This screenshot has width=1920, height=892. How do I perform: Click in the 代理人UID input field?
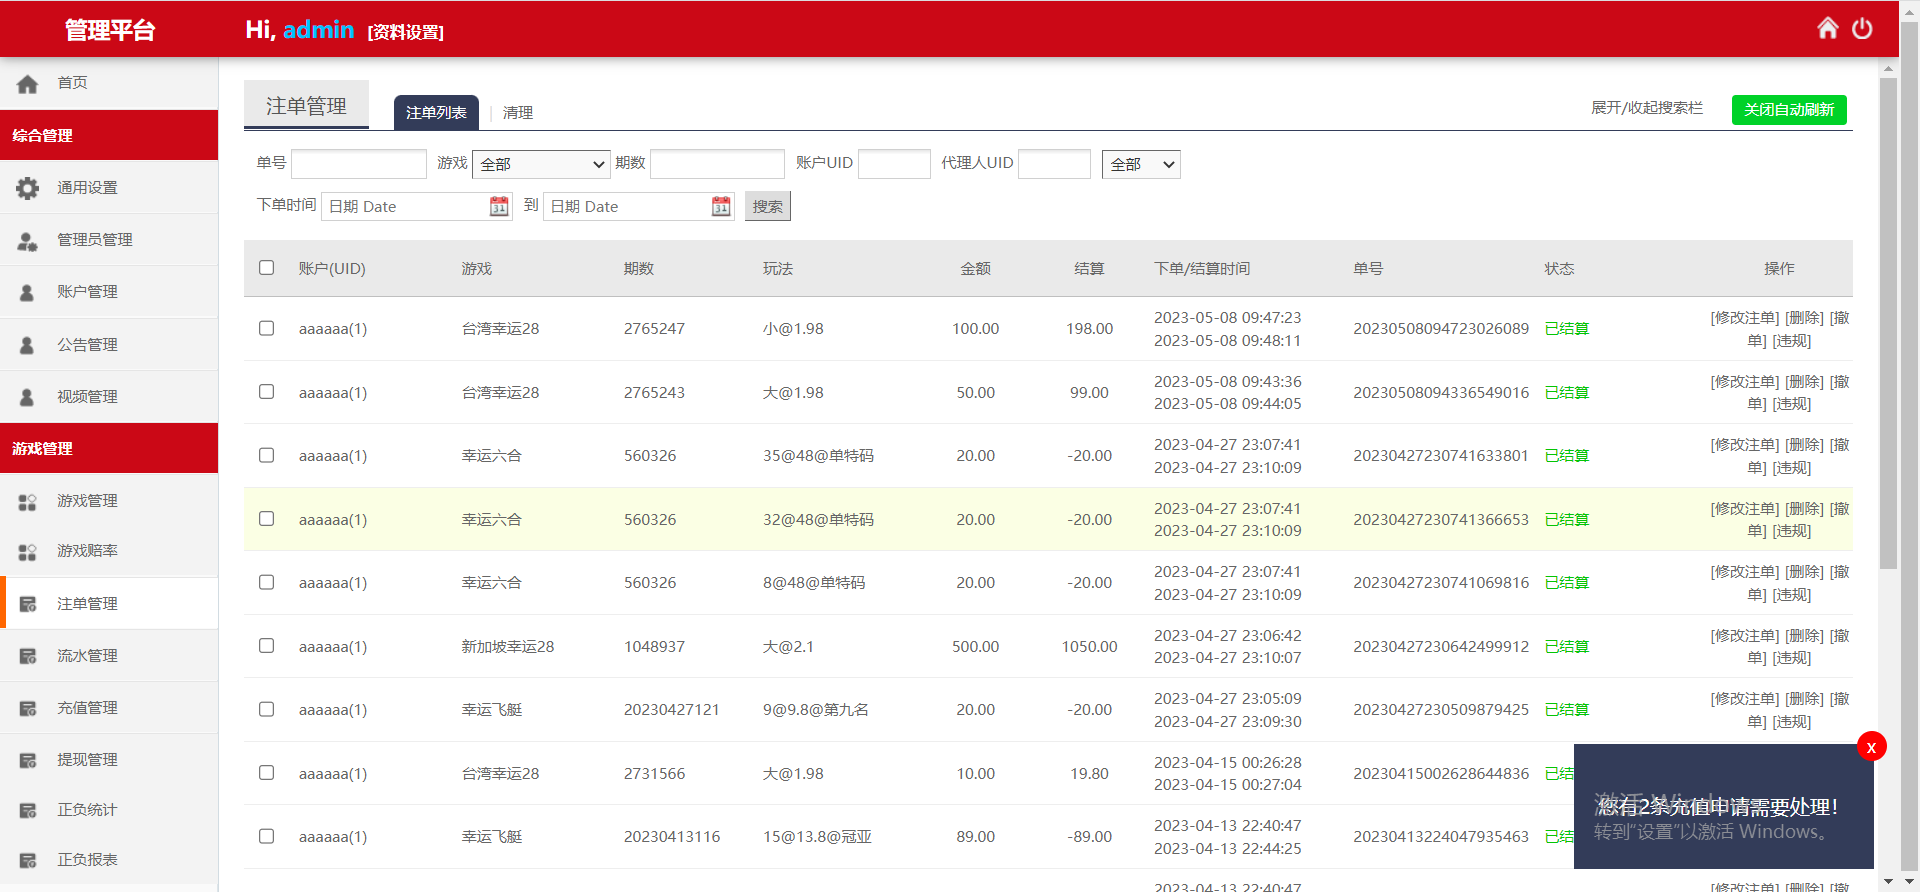click(x=1054, y=164)
